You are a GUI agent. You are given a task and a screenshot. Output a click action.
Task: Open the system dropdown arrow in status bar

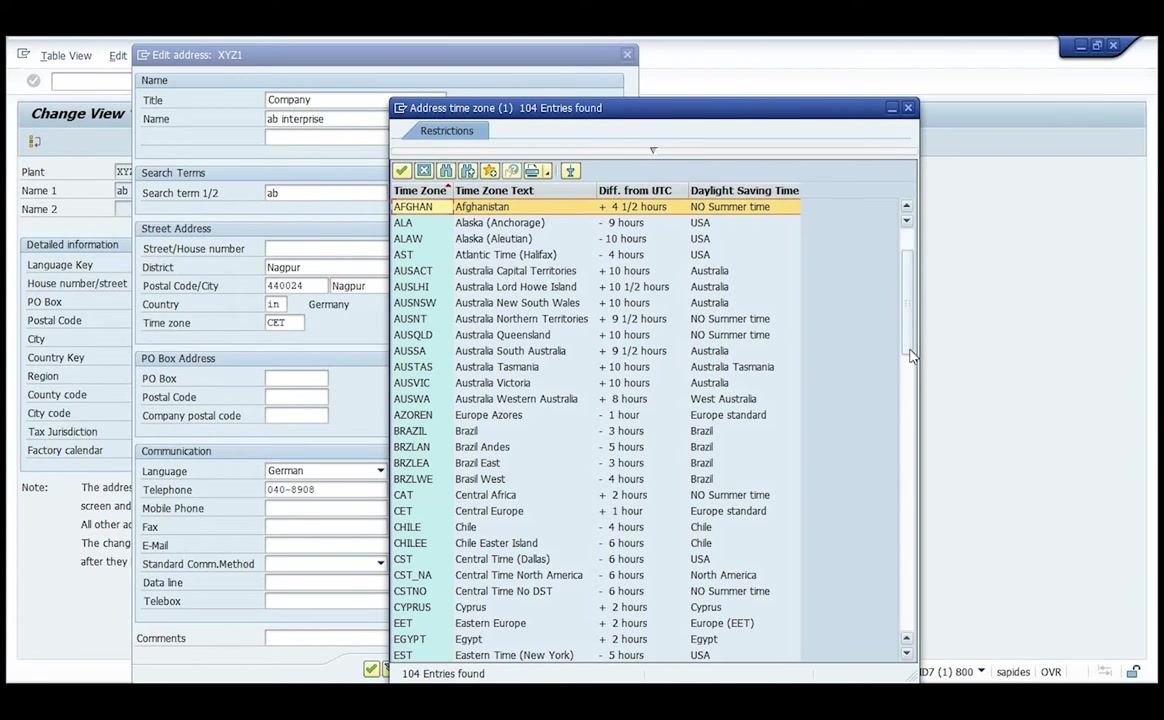click(x=981, y=671)
